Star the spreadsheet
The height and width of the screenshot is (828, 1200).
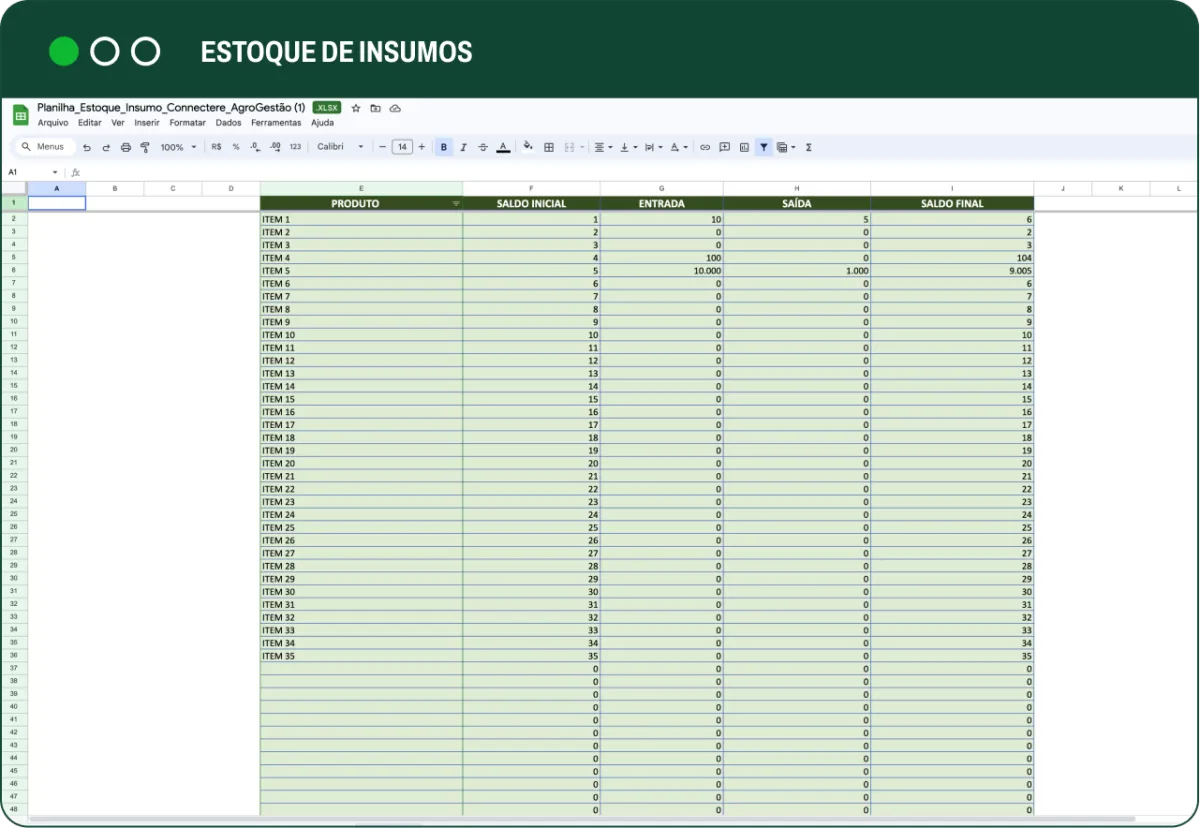[x=356, y=108]
